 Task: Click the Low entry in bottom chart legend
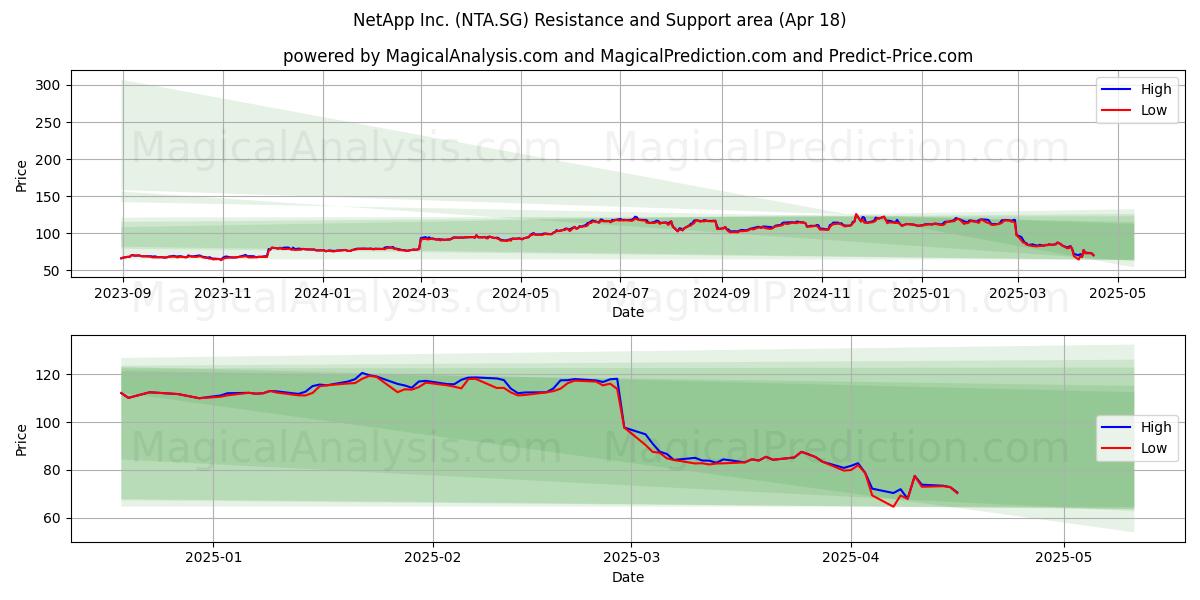pos(1139,448)
